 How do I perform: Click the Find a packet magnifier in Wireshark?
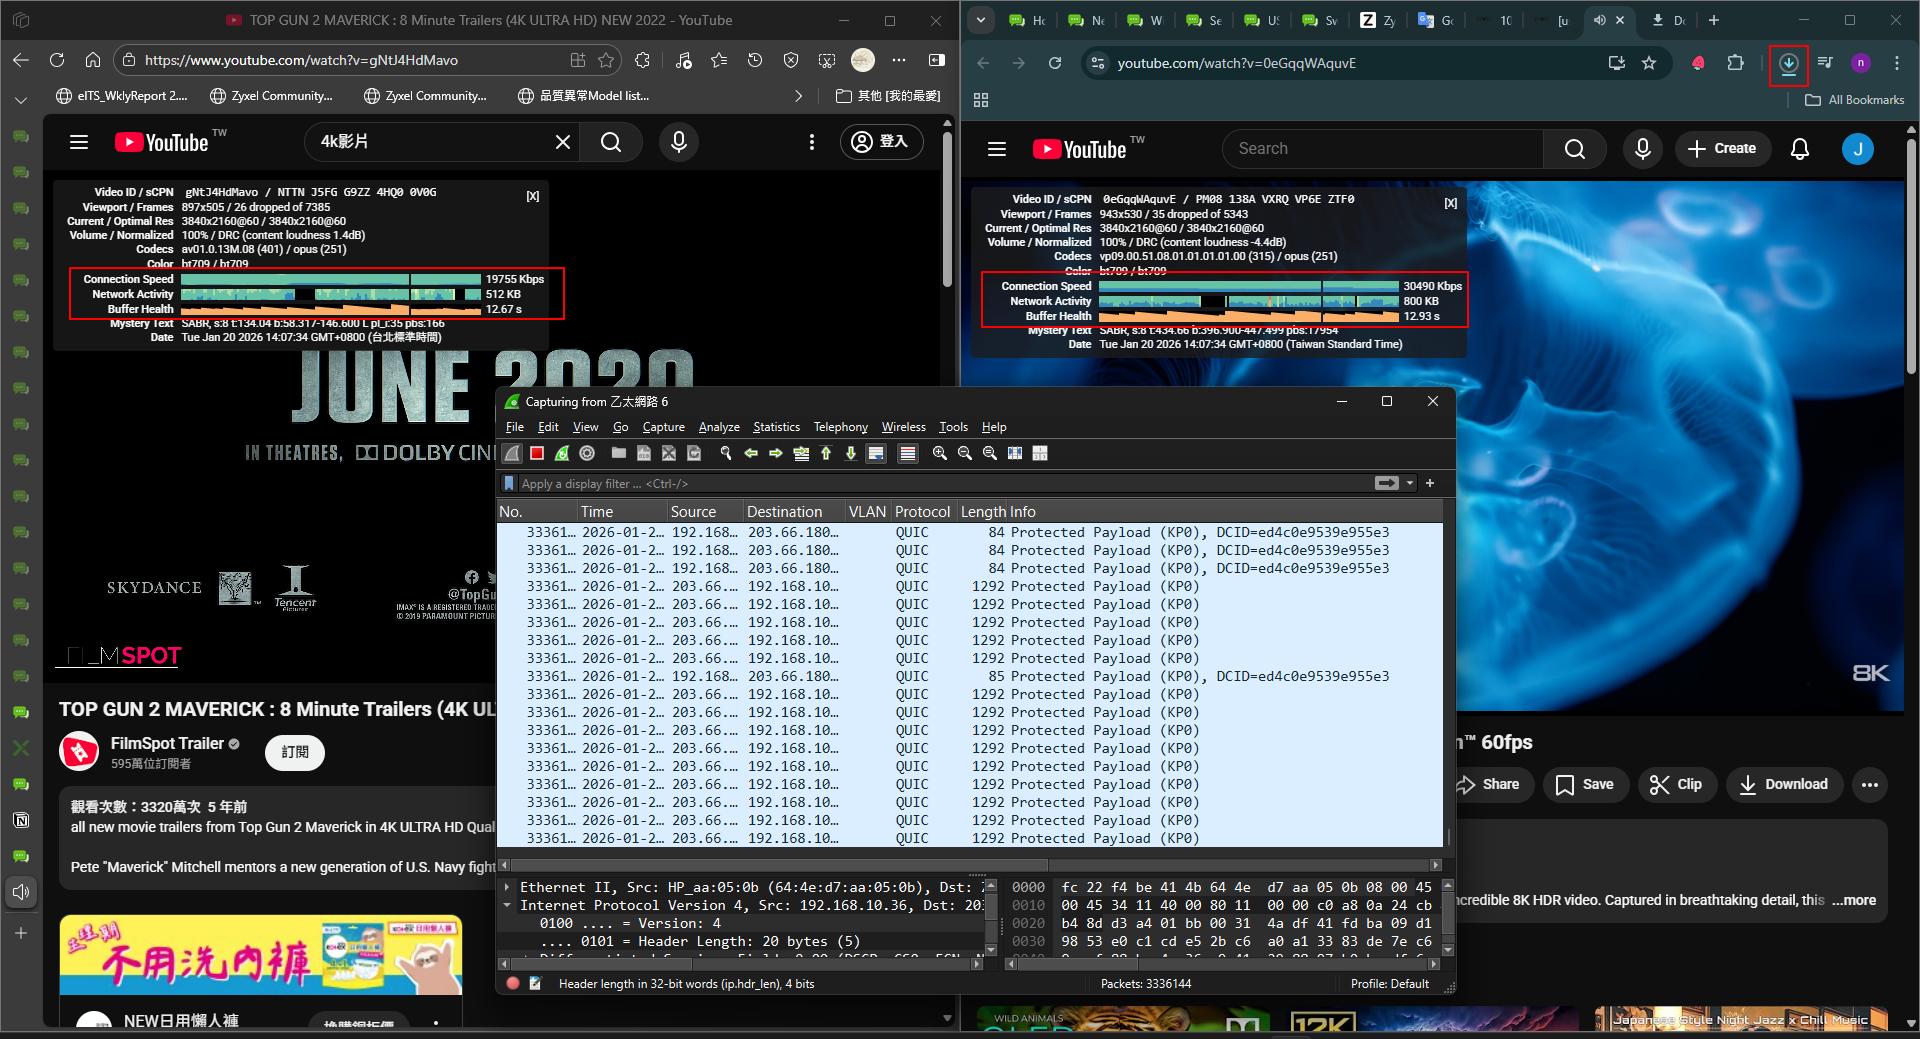726,453
